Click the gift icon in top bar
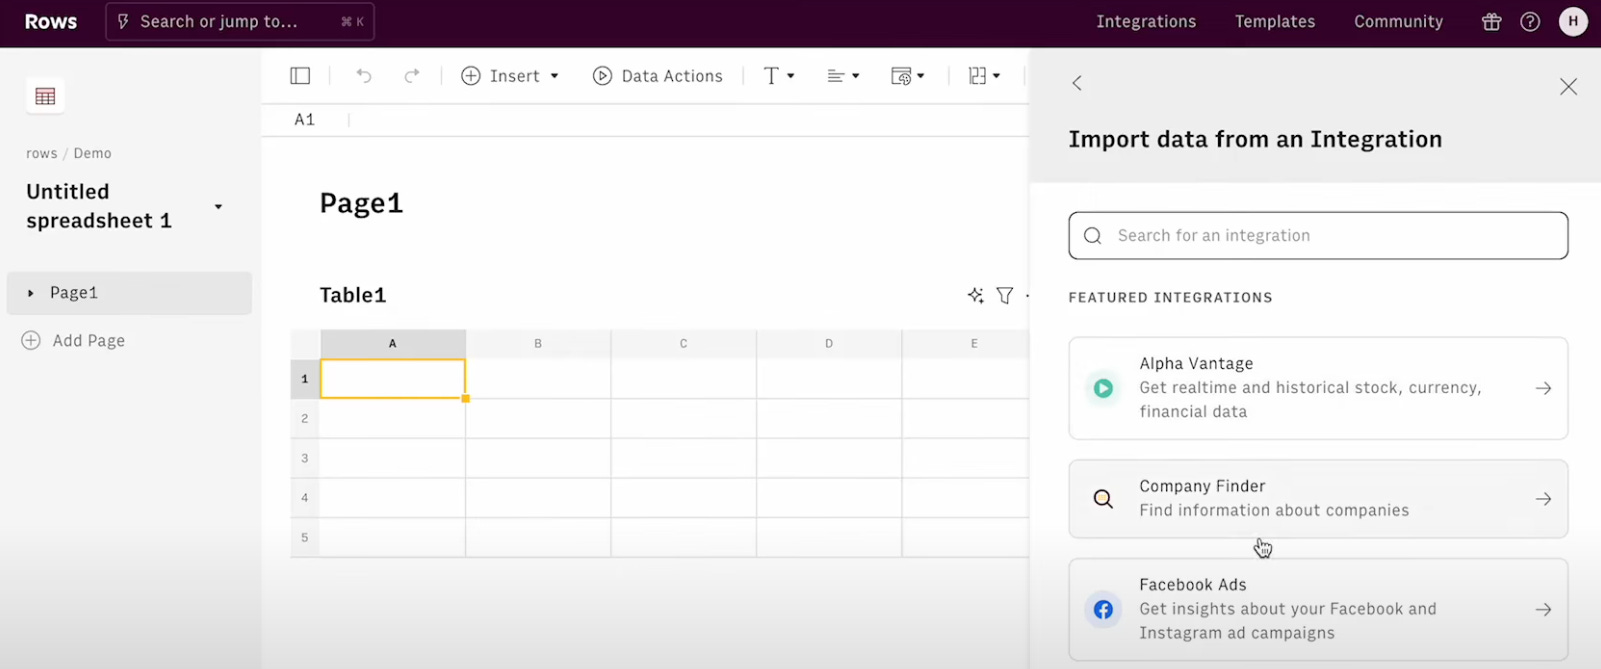The image size is (1601, 669). pos(1491,22)
